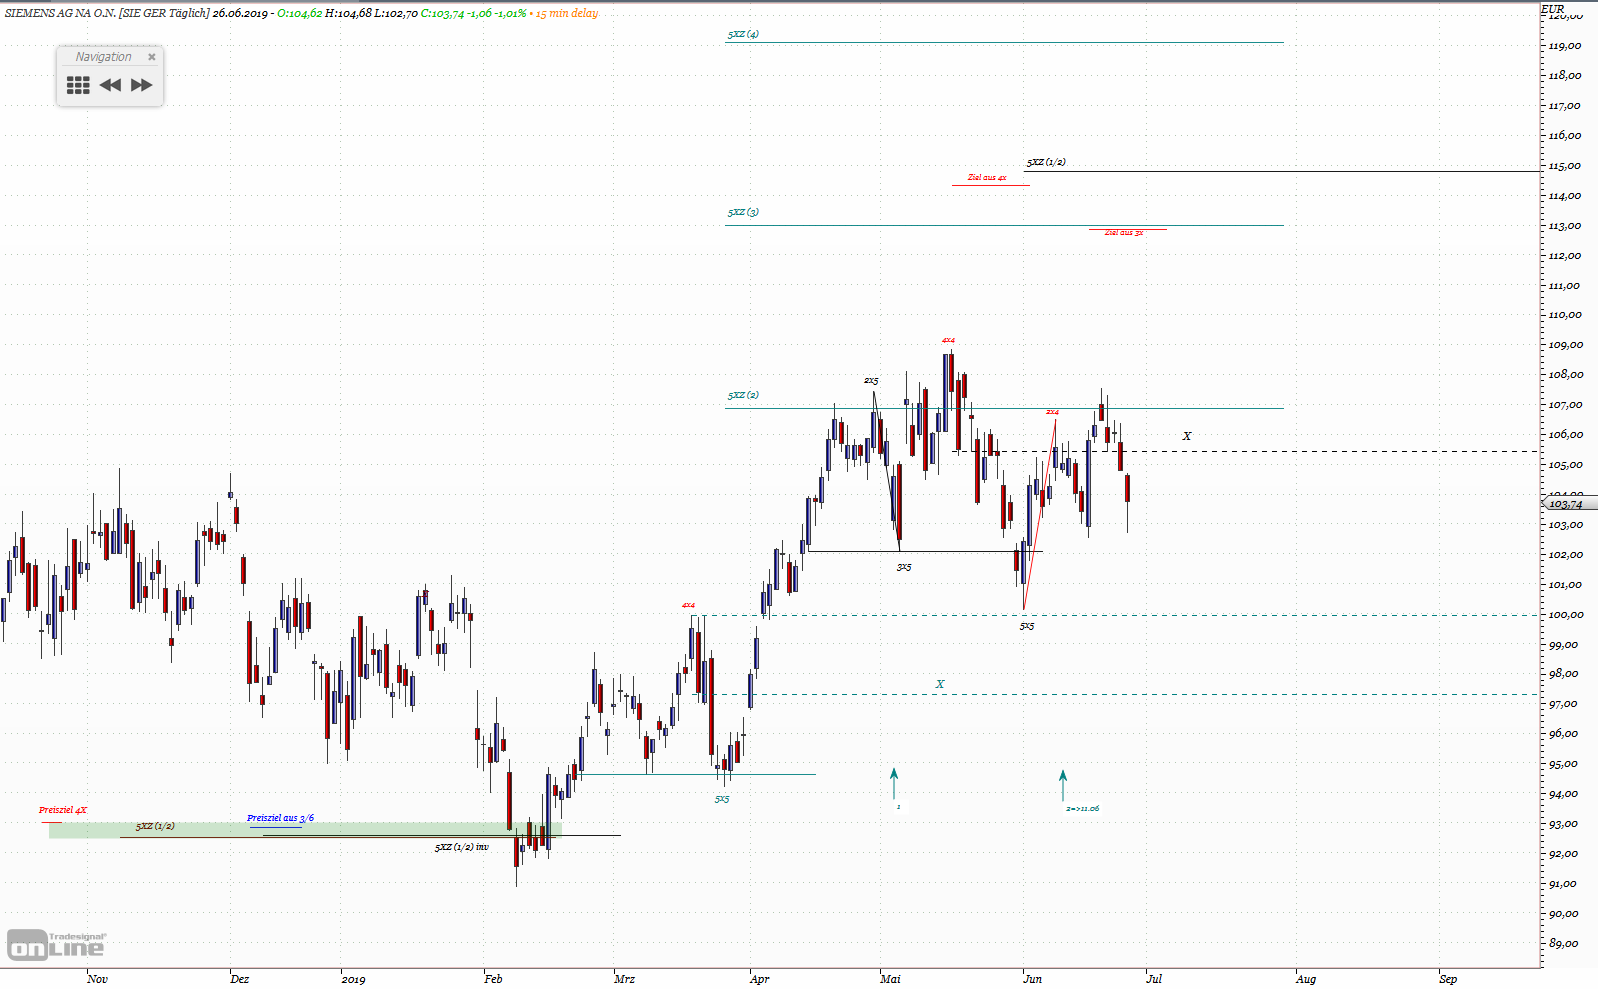Click the teal up arrow above label 1

click(x=894, y=784)
